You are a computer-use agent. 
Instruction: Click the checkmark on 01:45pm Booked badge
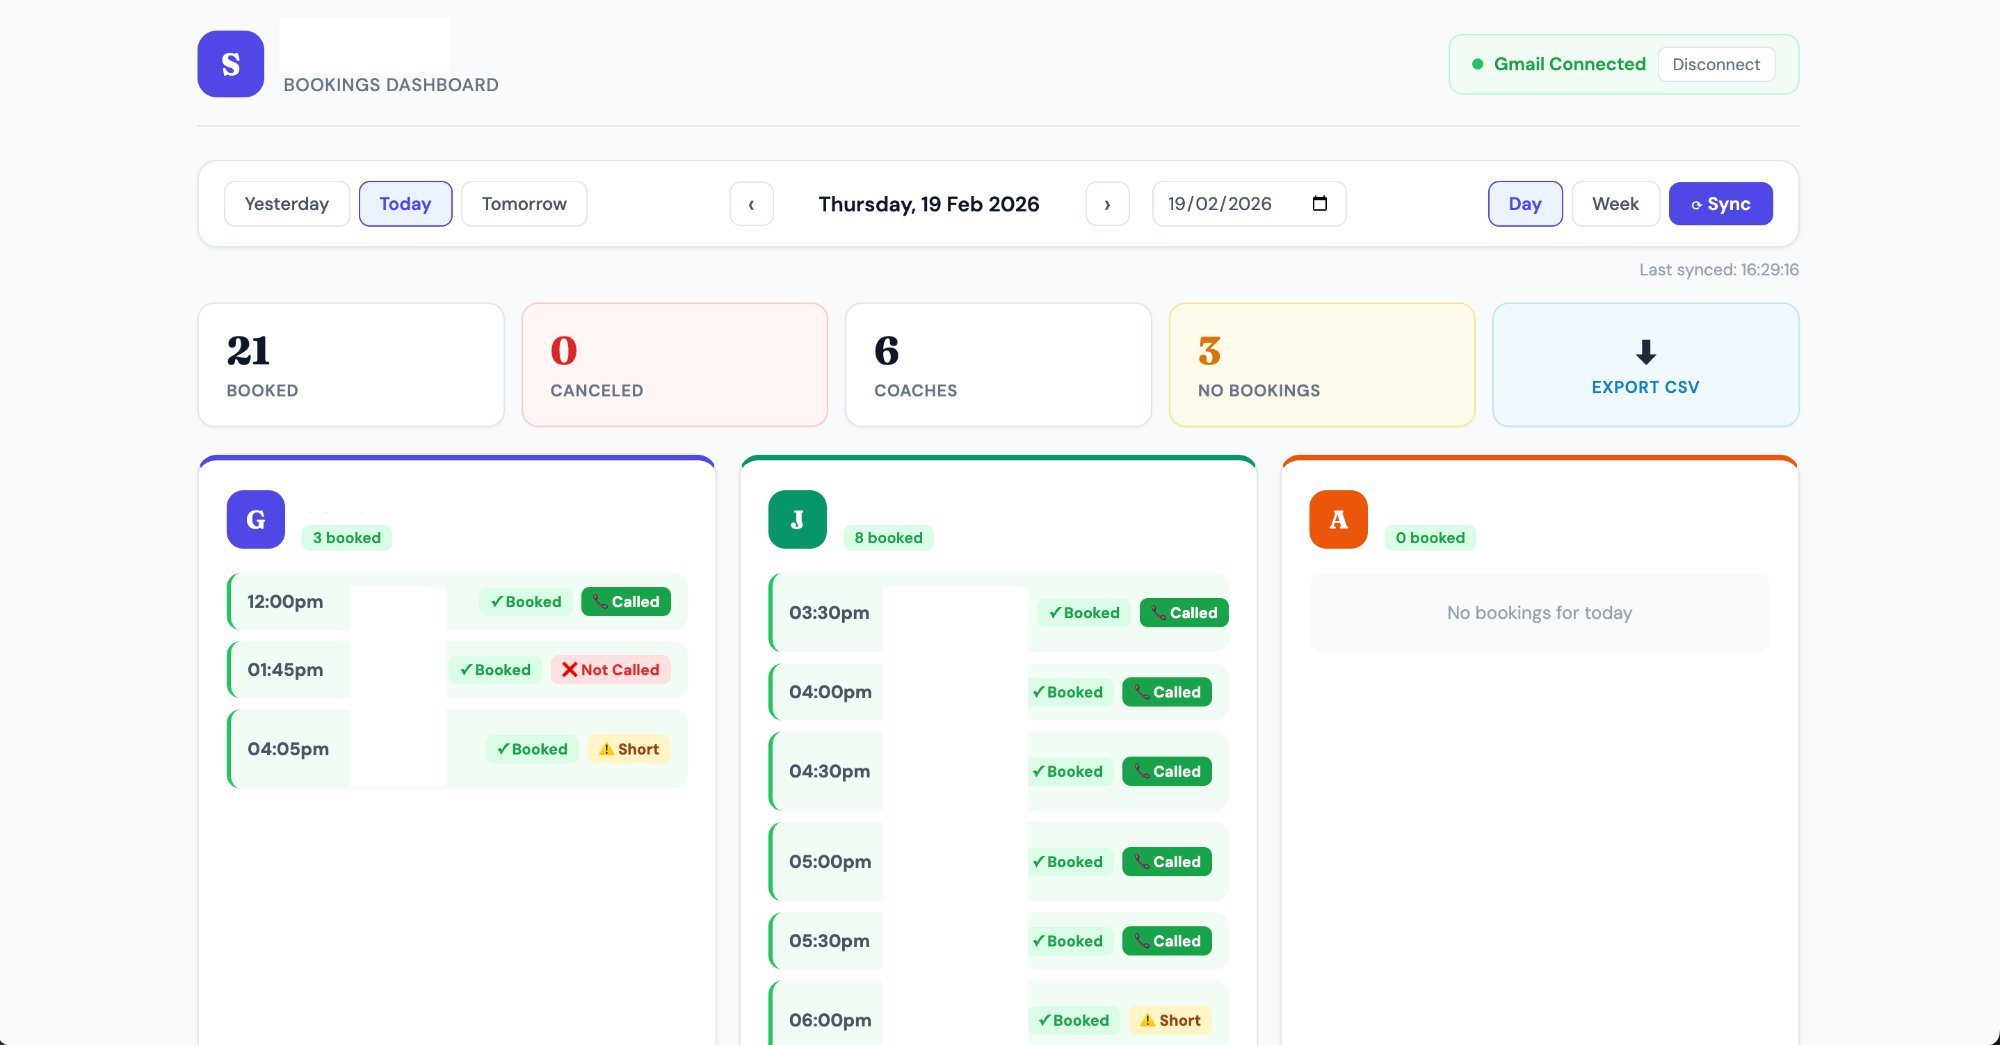(465, 670)
